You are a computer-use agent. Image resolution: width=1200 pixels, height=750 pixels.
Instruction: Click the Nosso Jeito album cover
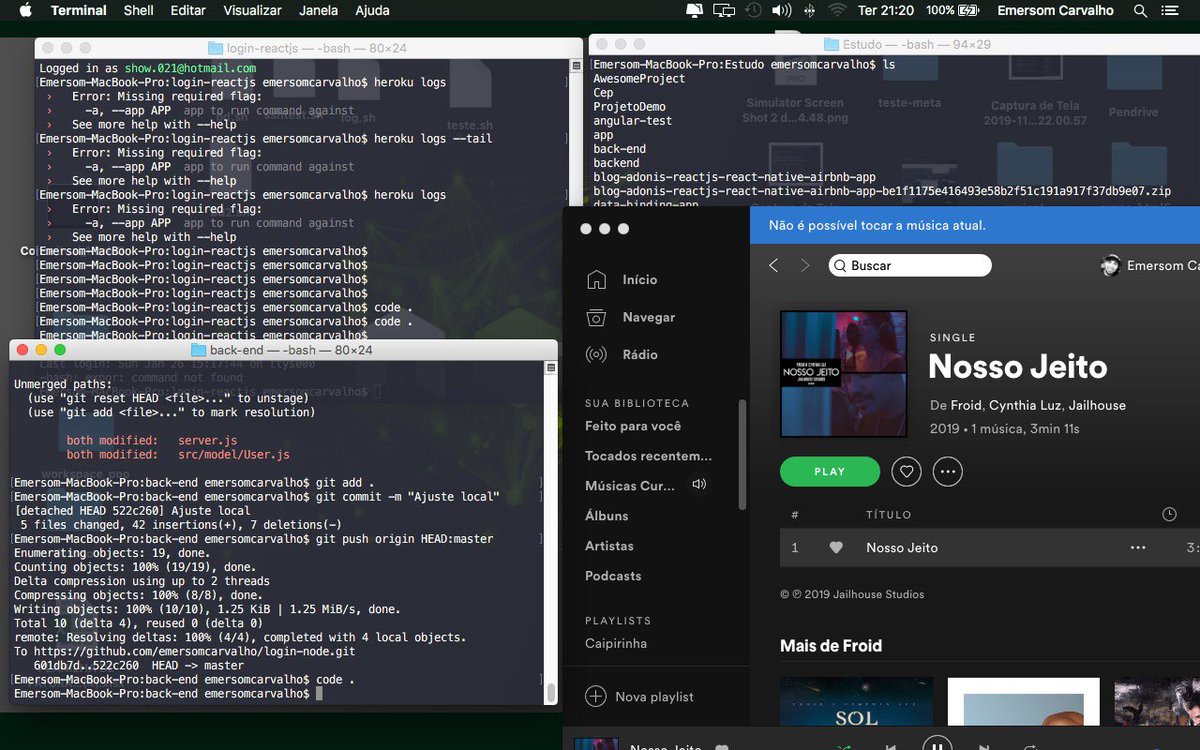[844, 374]
